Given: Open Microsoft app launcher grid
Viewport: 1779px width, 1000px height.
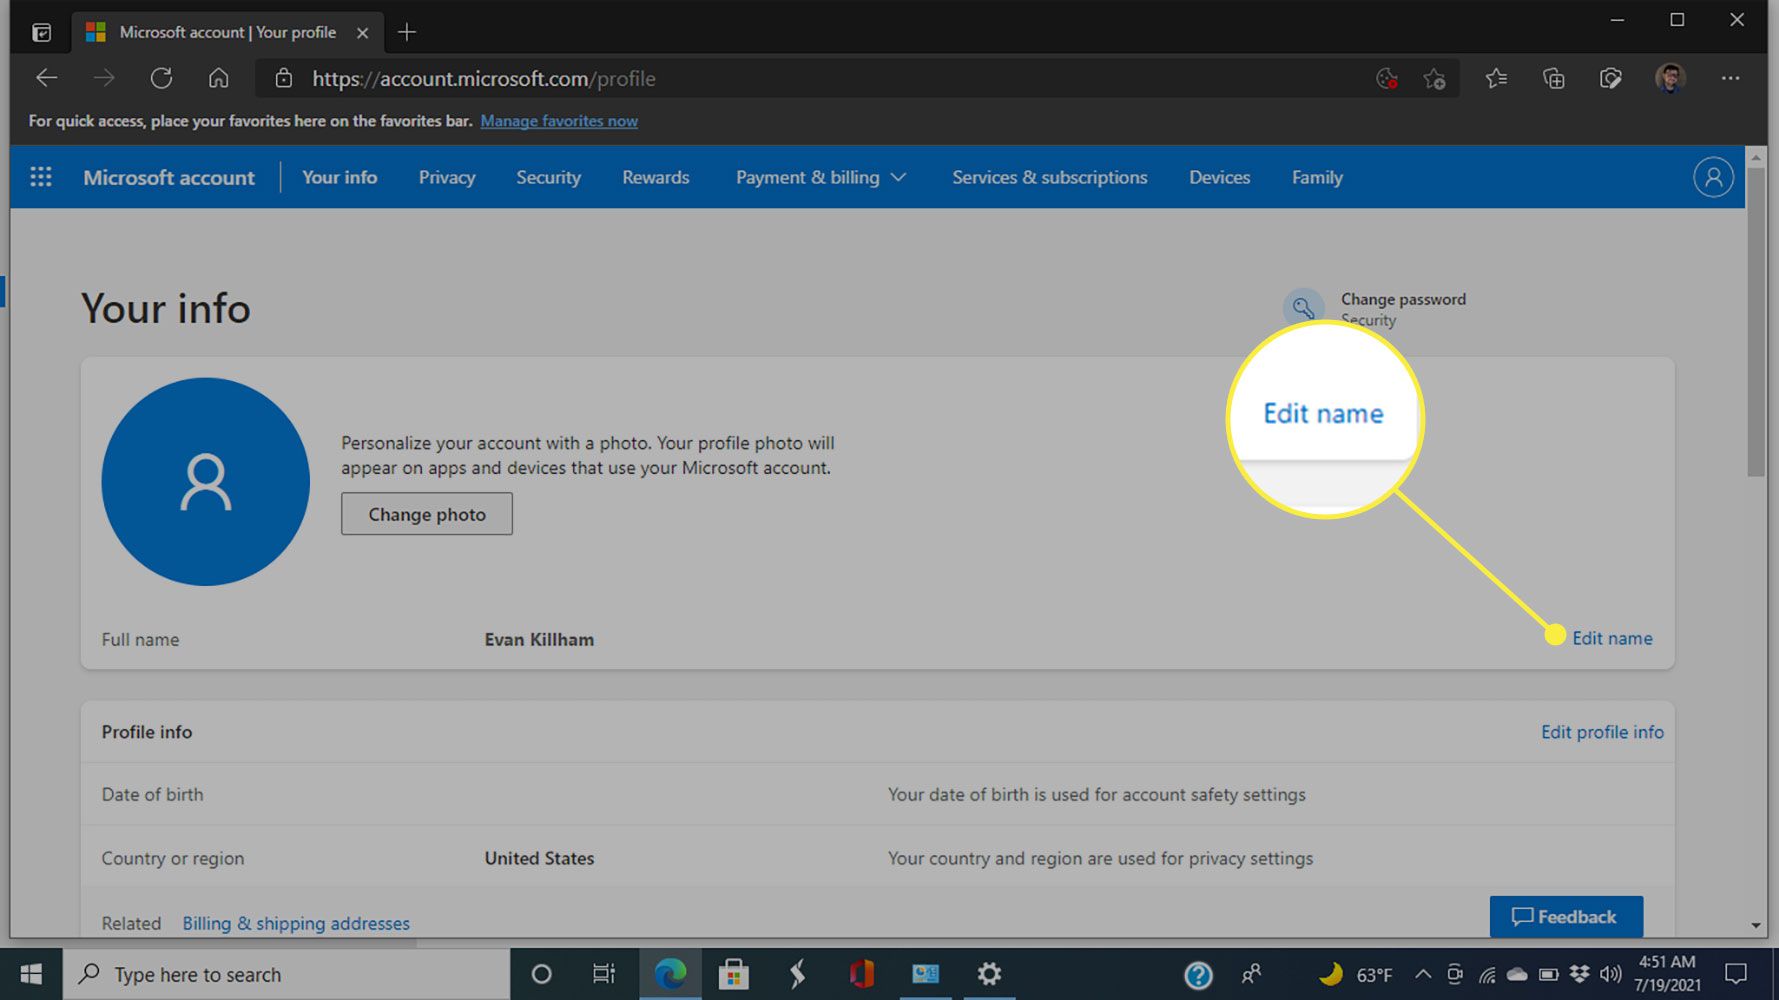Looking at the screenshot, I should pos(41,177).
